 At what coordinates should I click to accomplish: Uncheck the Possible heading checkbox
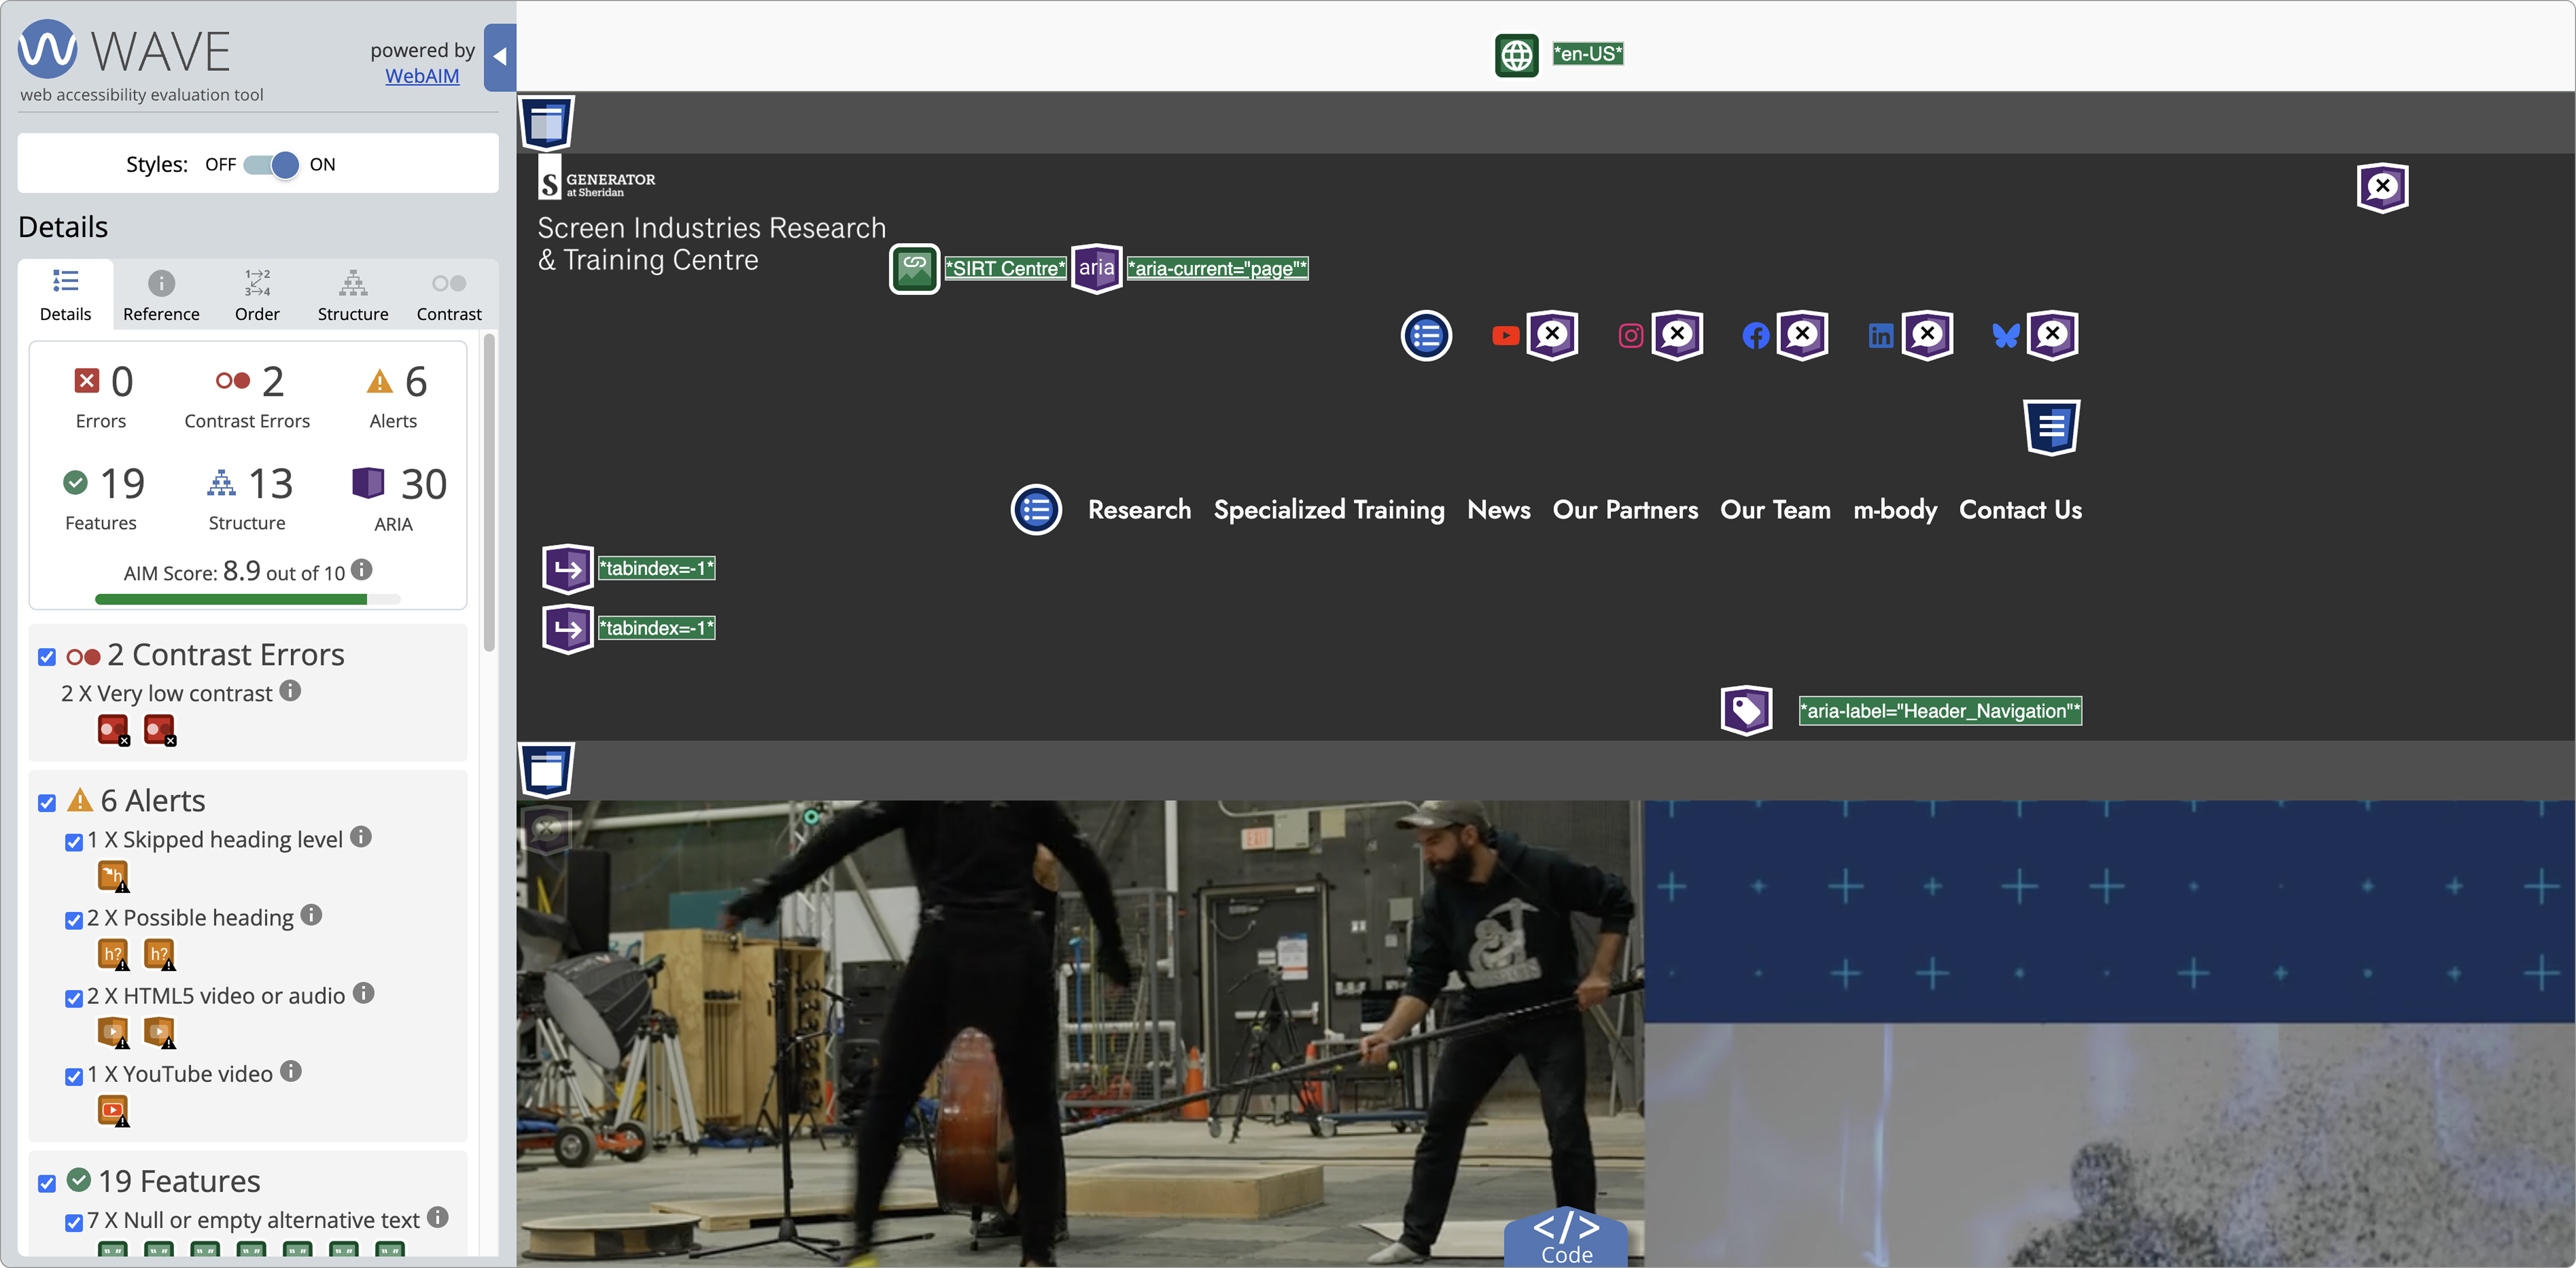tap(74, 920)
